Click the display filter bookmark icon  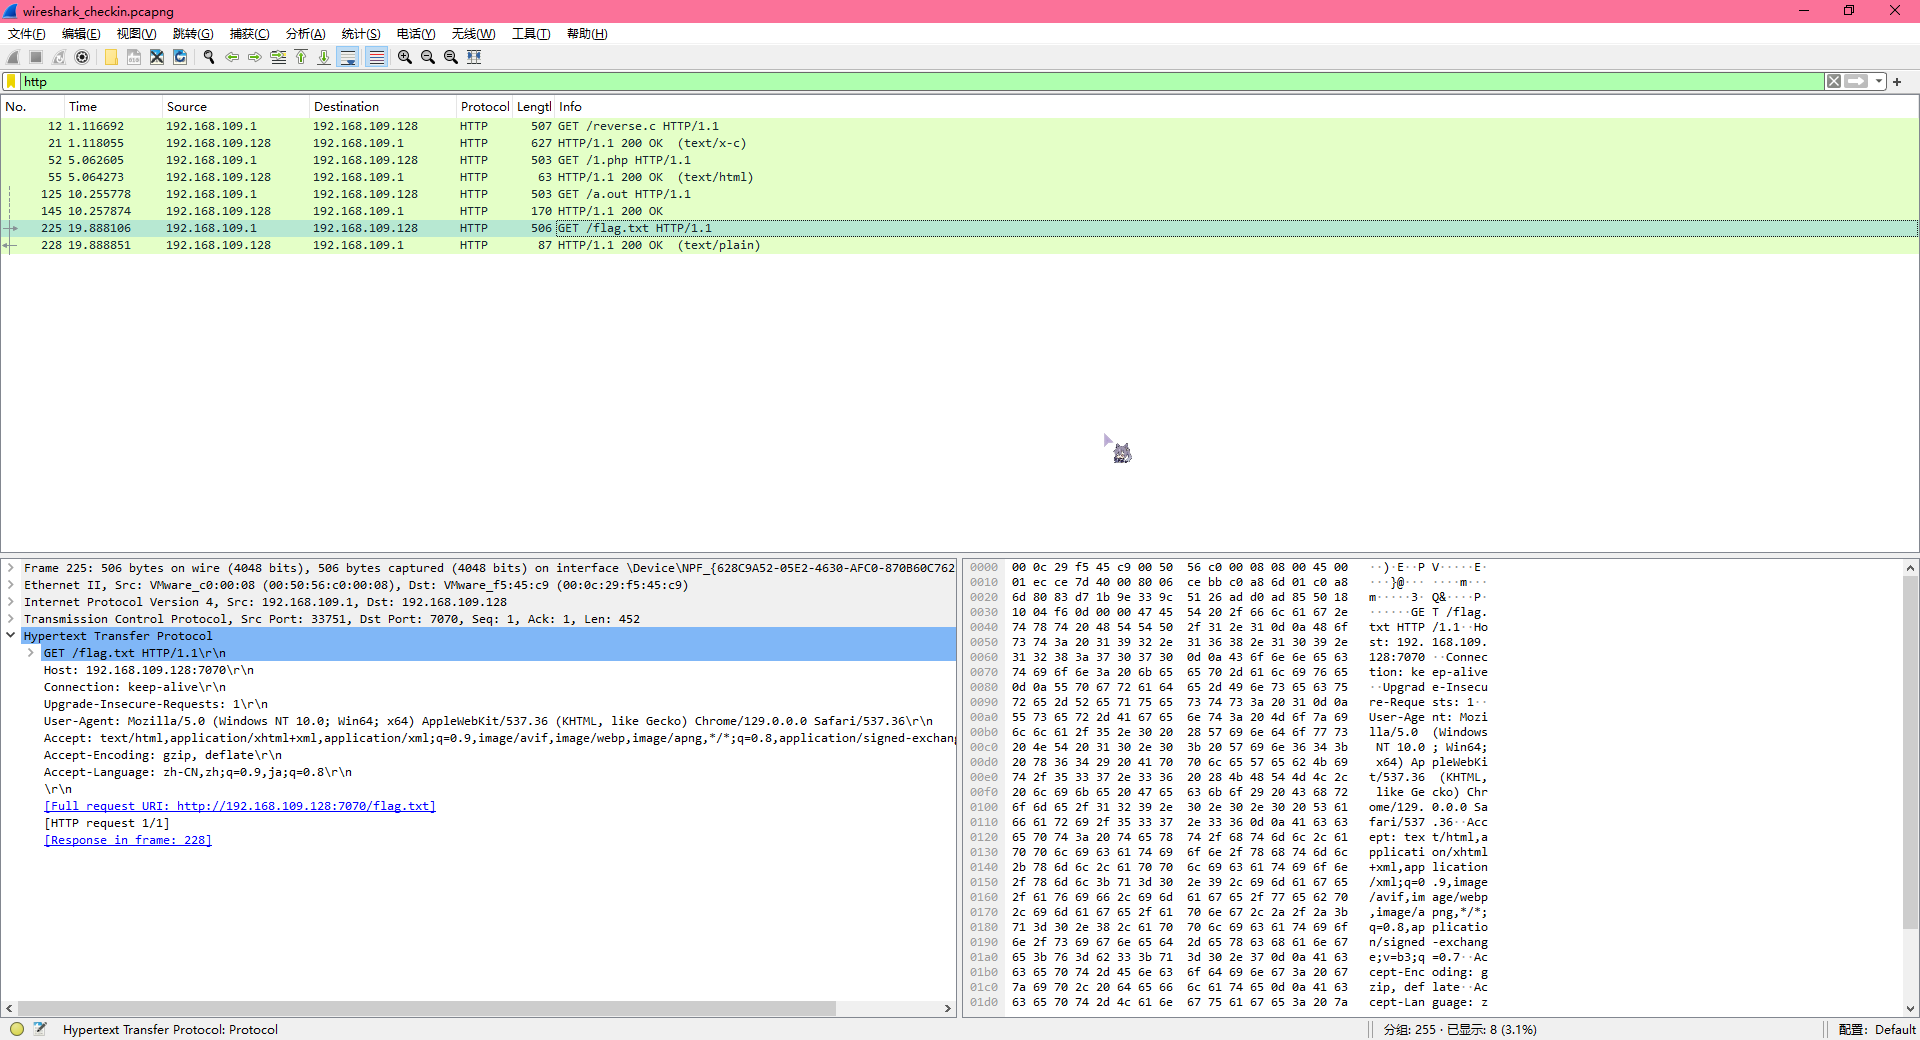12,82
